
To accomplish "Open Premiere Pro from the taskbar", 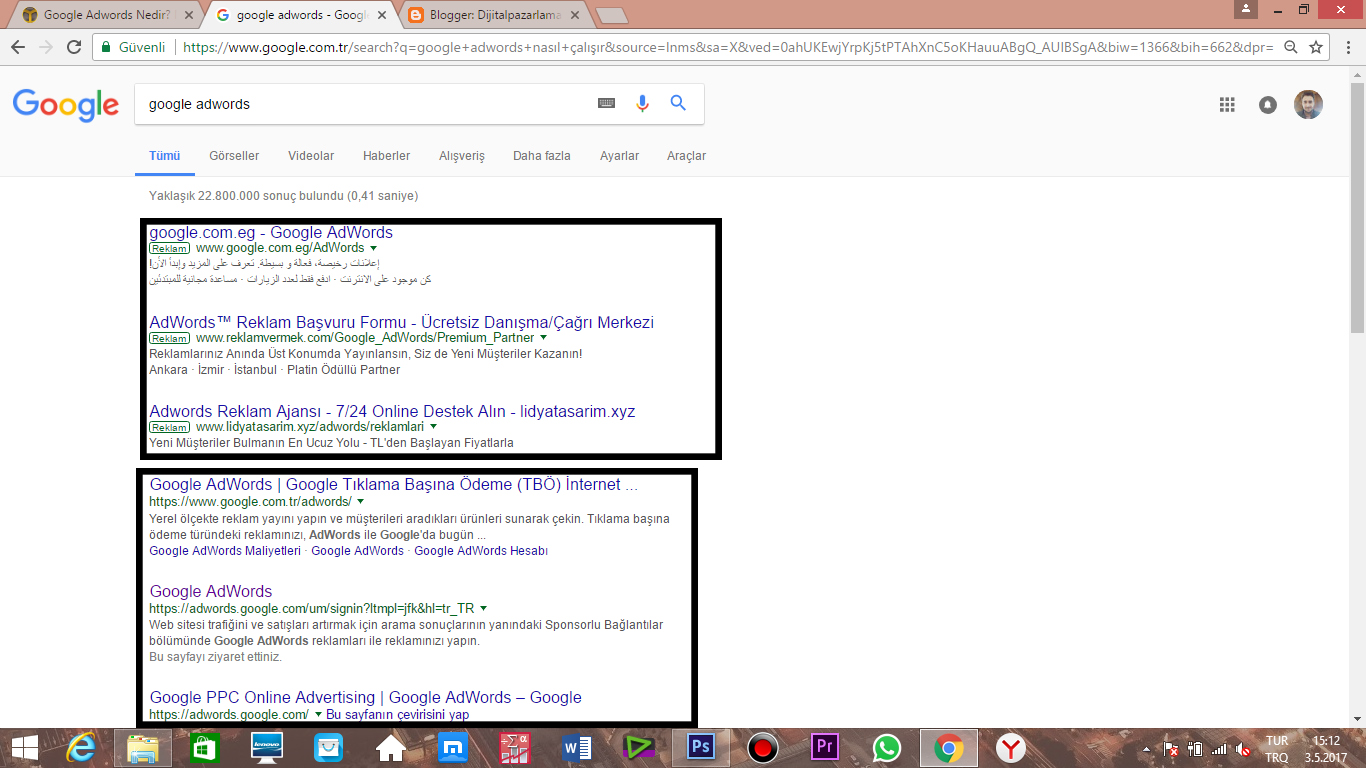I will point(825,748).
